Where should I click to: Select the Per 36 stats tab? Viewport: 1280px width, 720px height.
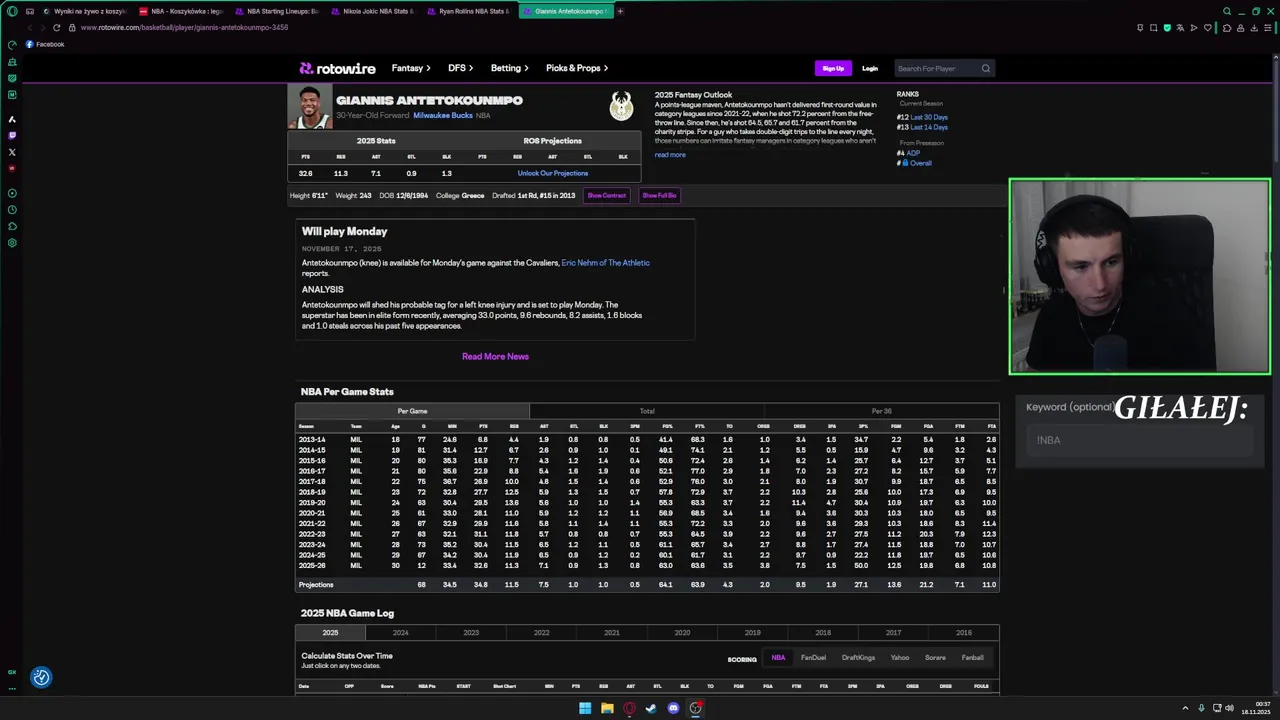click(881, 411)
